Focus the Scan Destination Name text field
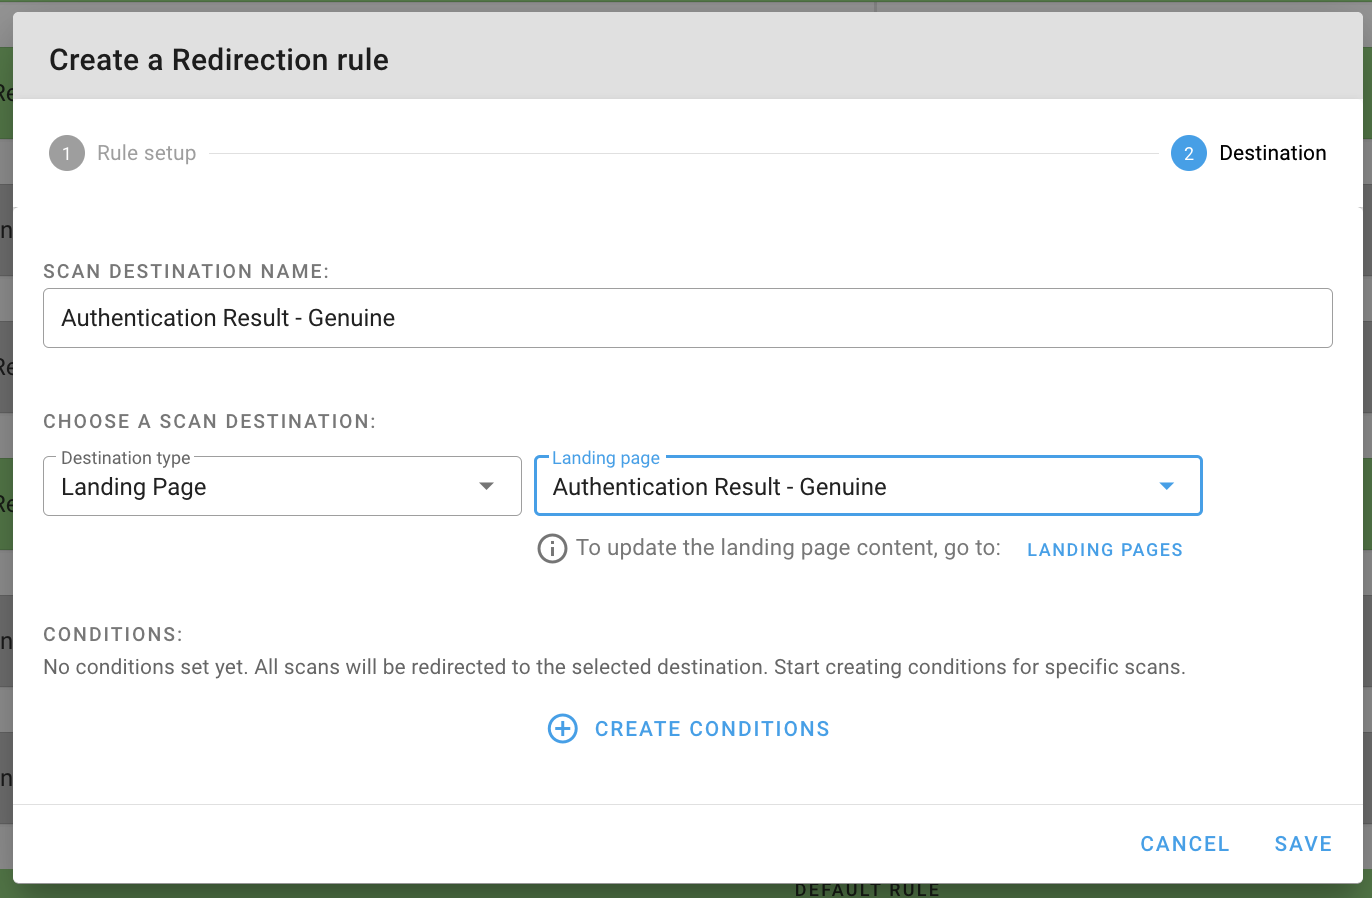1372x898 pixels. 687,318
